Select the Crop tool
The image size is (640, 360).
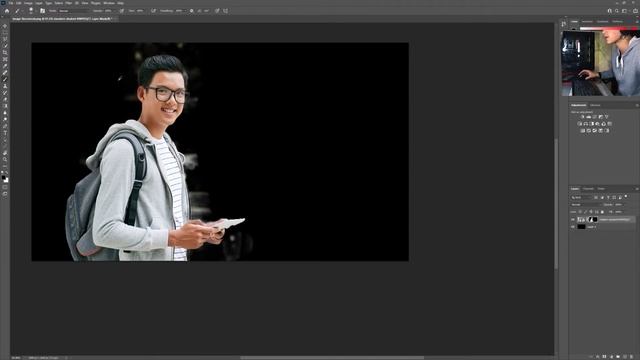click(x=5, y=53)
